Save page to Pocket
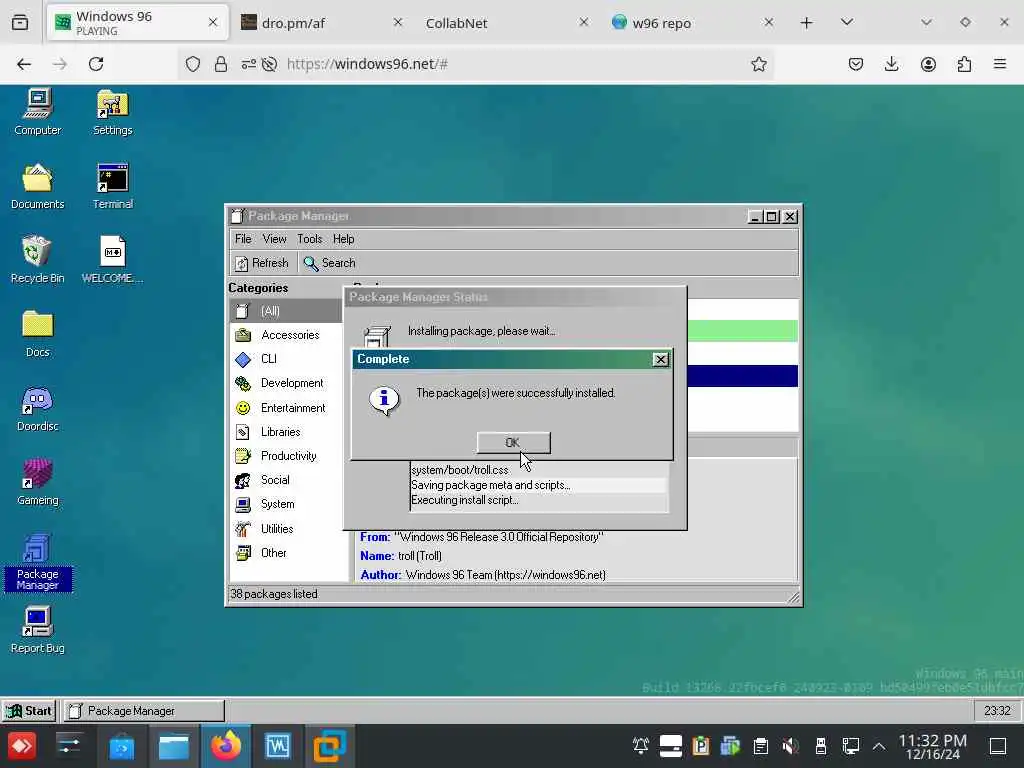Screen dimensions: 1024x768 click(856, 64)
